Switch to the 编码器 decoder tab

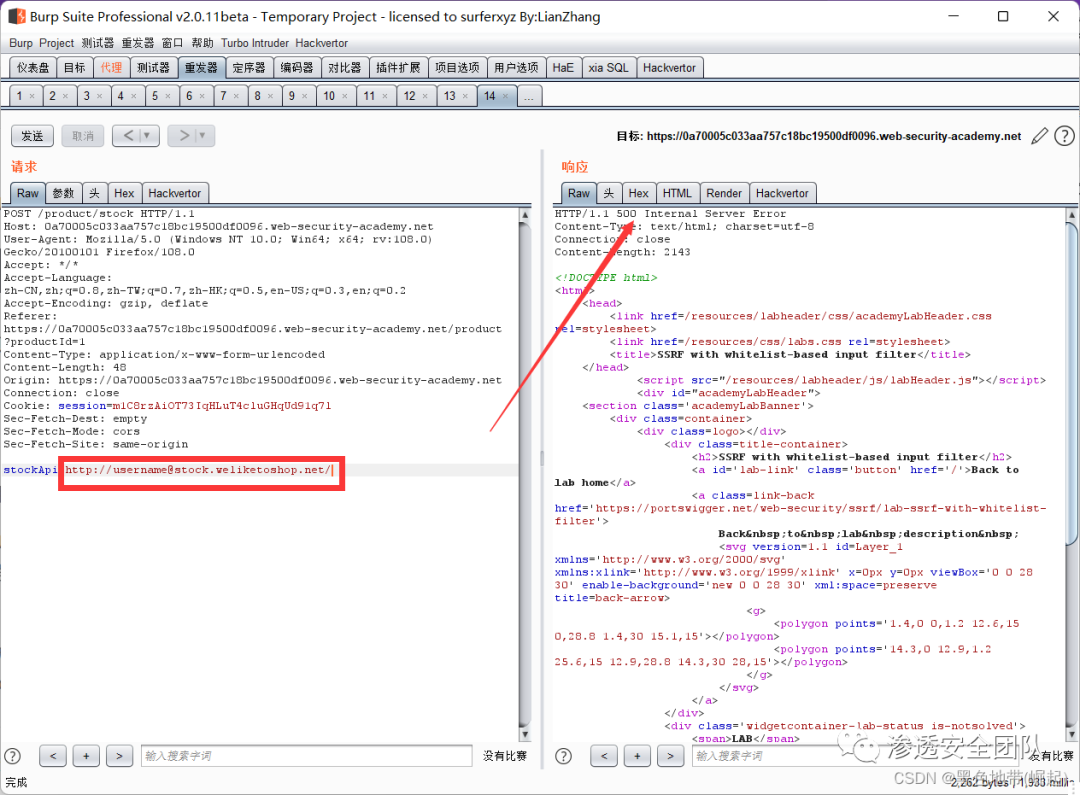(297, 68)
